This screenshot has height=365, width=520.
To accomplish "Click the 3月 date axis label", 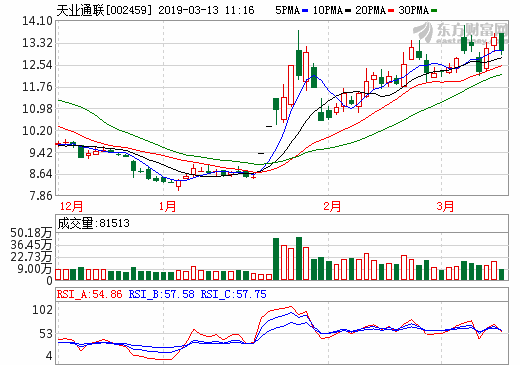I will tap(445, 206).
